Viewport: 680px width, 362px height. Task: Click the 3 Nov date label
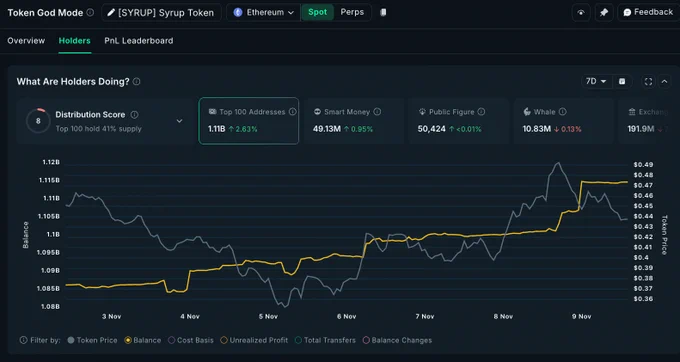click(x=111, y=316)
